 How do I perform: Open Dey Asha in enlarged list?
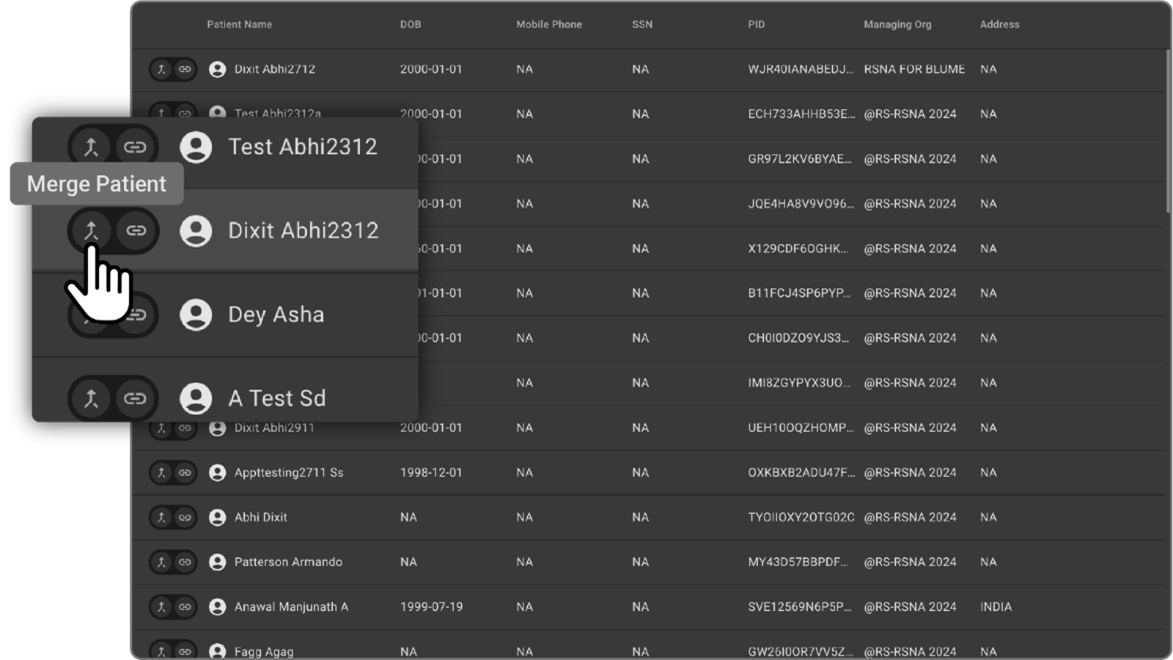click(x=276, y=315)
